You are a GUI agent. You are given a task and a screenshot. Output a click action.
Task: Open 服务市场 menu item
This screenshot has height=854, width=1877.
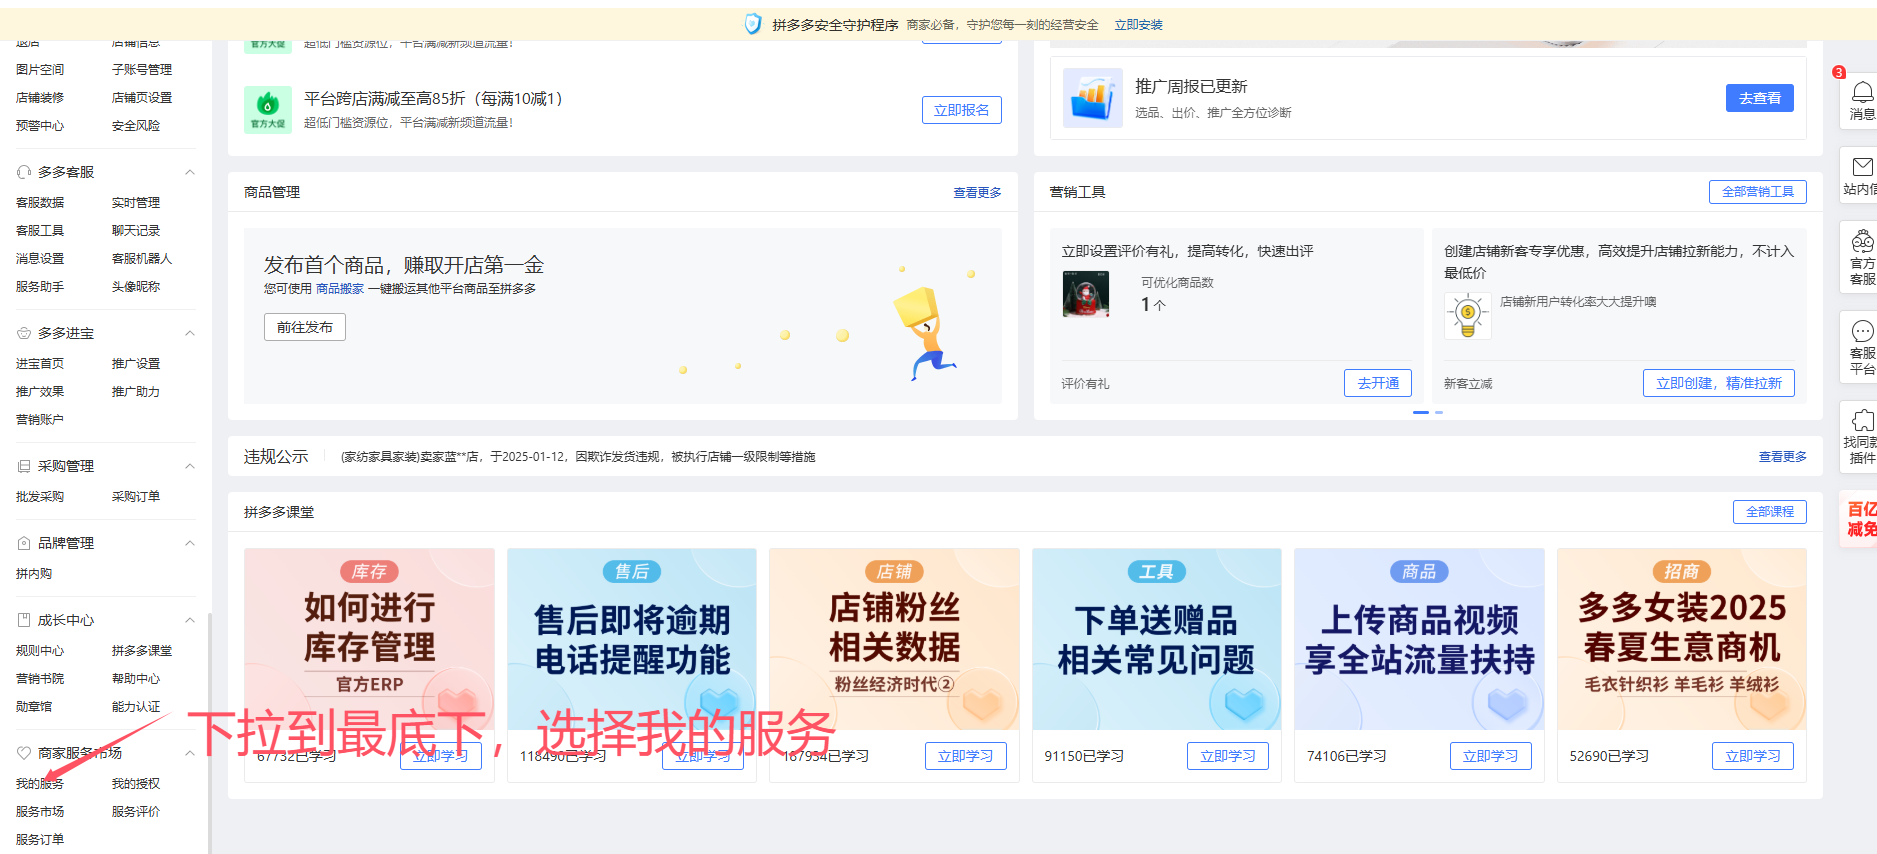40,812
